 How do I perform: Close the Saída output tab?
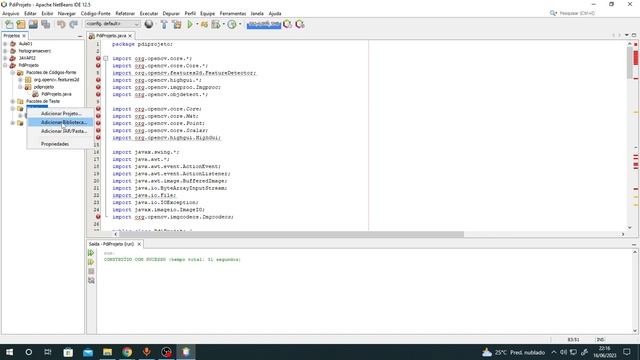tap(139, 244)
